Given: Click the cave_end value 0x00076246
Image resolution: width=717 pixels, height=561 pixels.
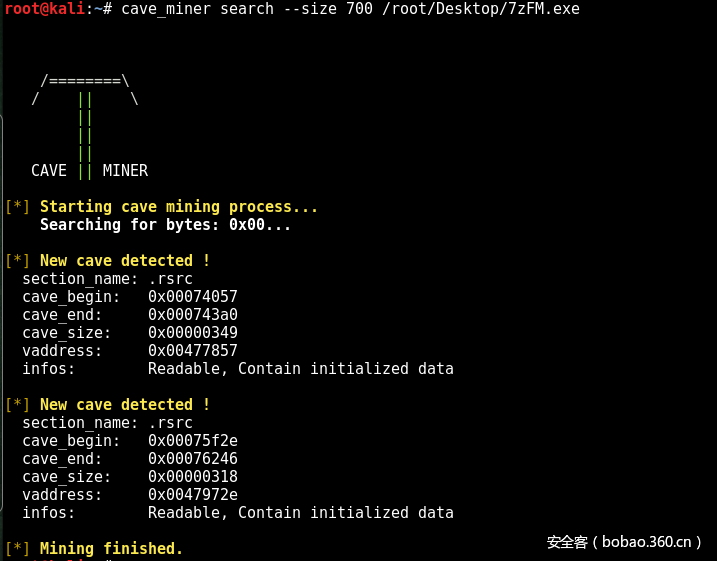Looking at the screenshot, I should pyautogui.click(x=192, y=459).
